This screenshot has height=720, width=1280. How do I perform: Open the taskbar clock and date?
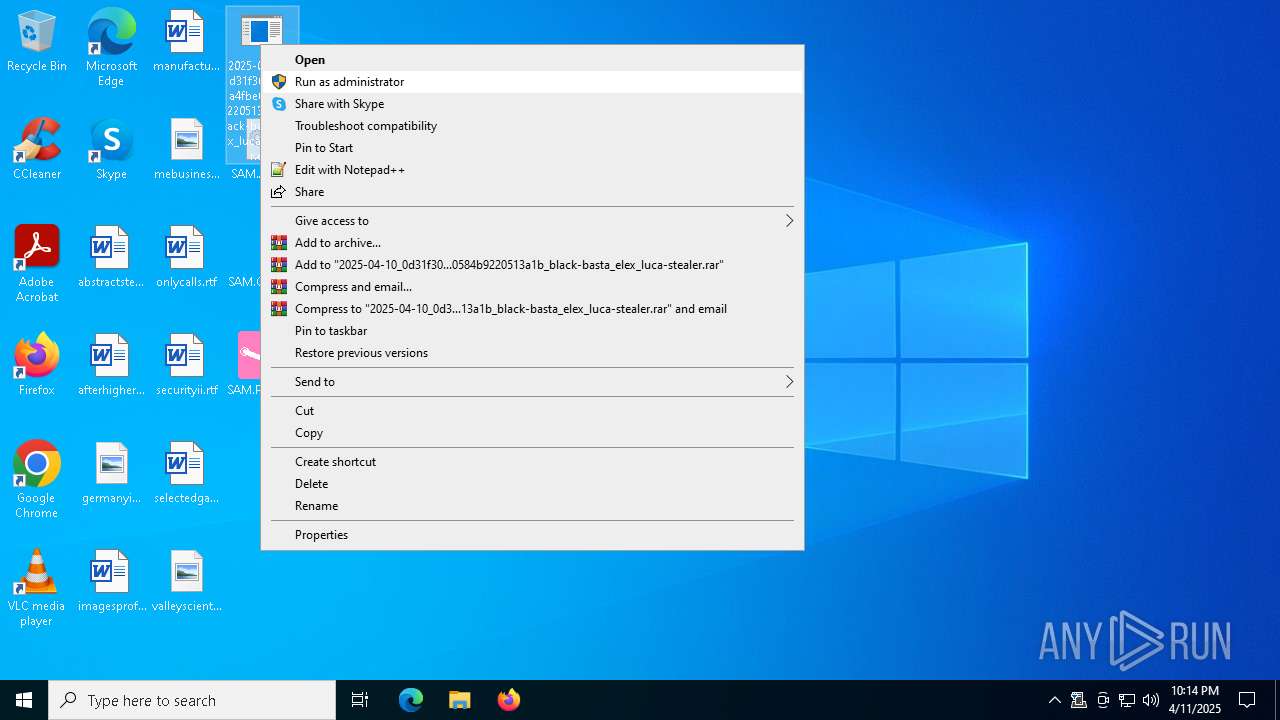point(1195,700)
